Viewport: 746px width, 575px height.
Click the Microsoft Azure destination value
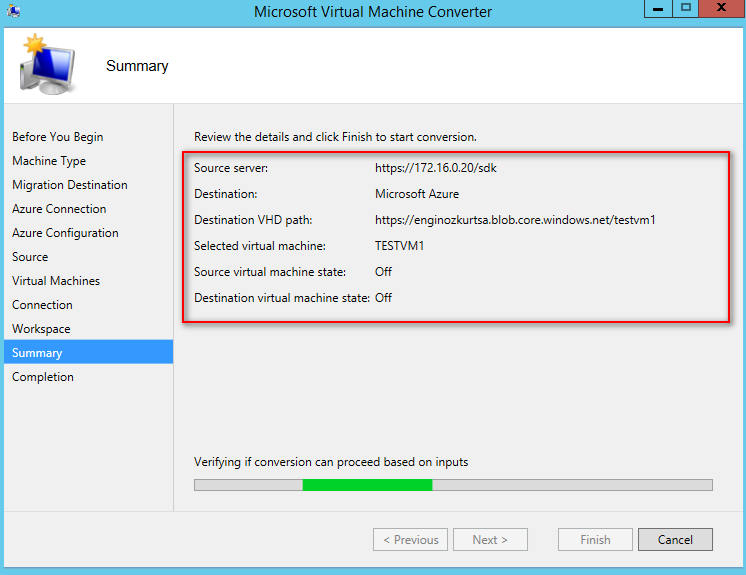(x=417, y=194)
